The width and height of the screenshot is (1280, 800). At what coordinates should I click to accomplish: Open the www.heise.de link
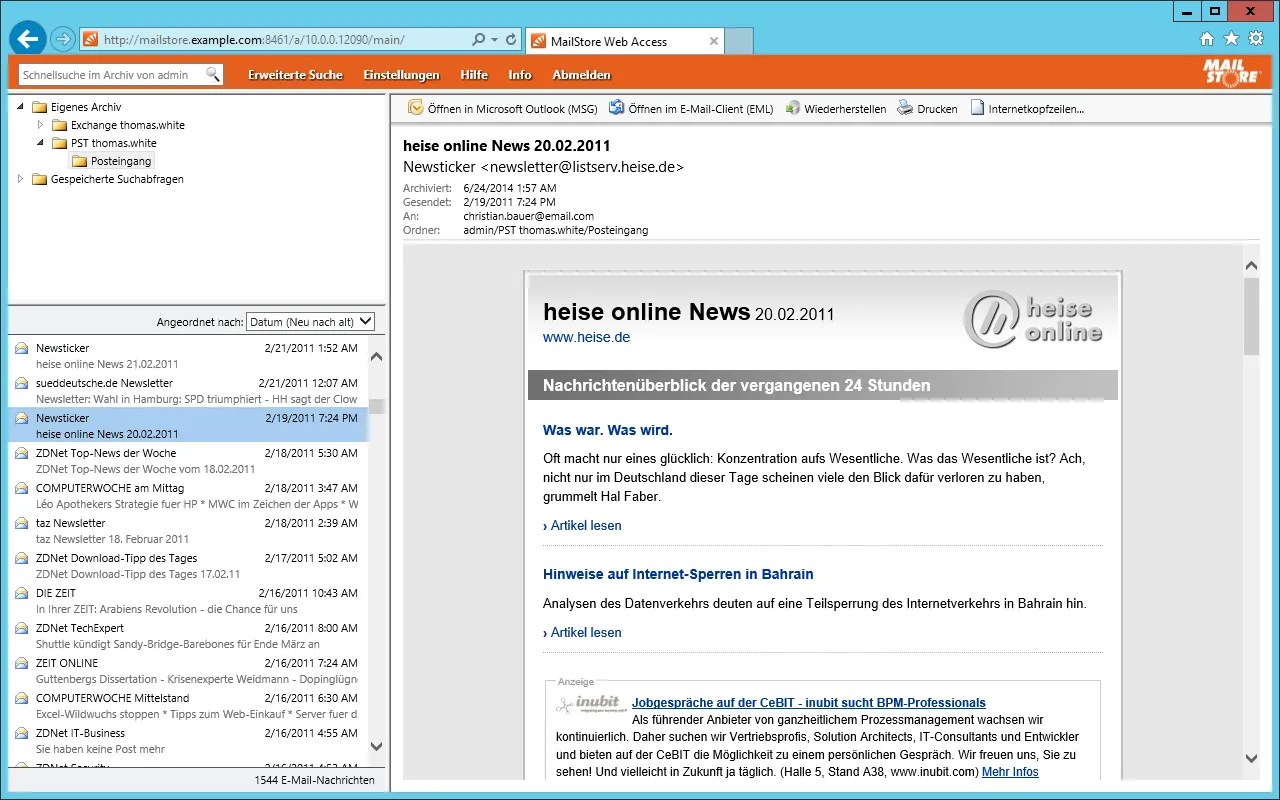point(586,337)
